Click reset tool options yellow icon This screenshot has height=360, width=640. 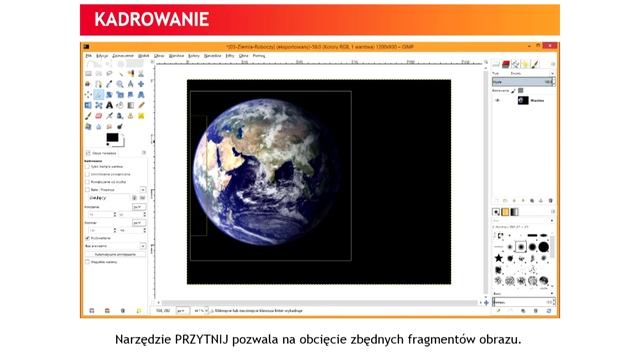pyautogui.click(x=138, y=311)
